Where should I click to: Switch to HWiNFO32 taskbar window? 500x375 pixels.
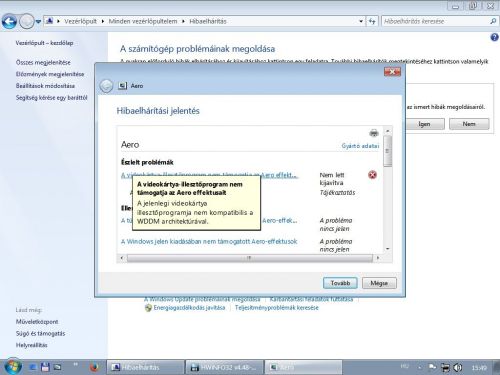[225, 367]
